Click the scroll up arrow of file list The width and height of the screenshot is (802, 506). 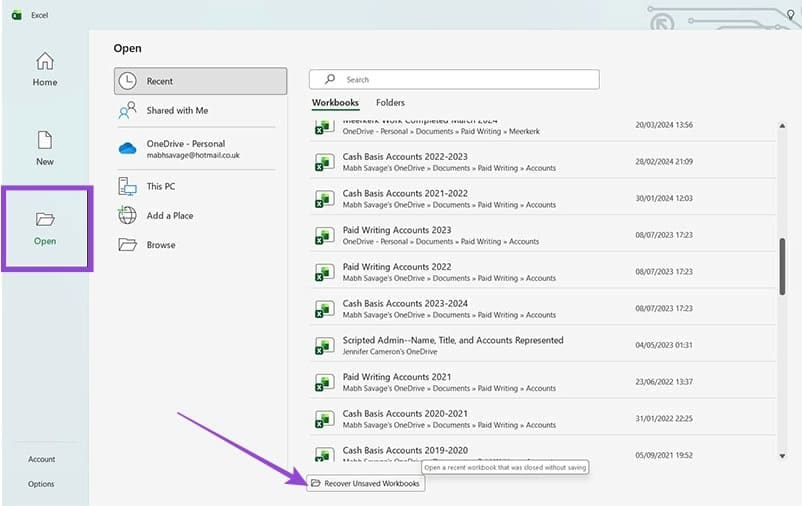click(782, 125)
